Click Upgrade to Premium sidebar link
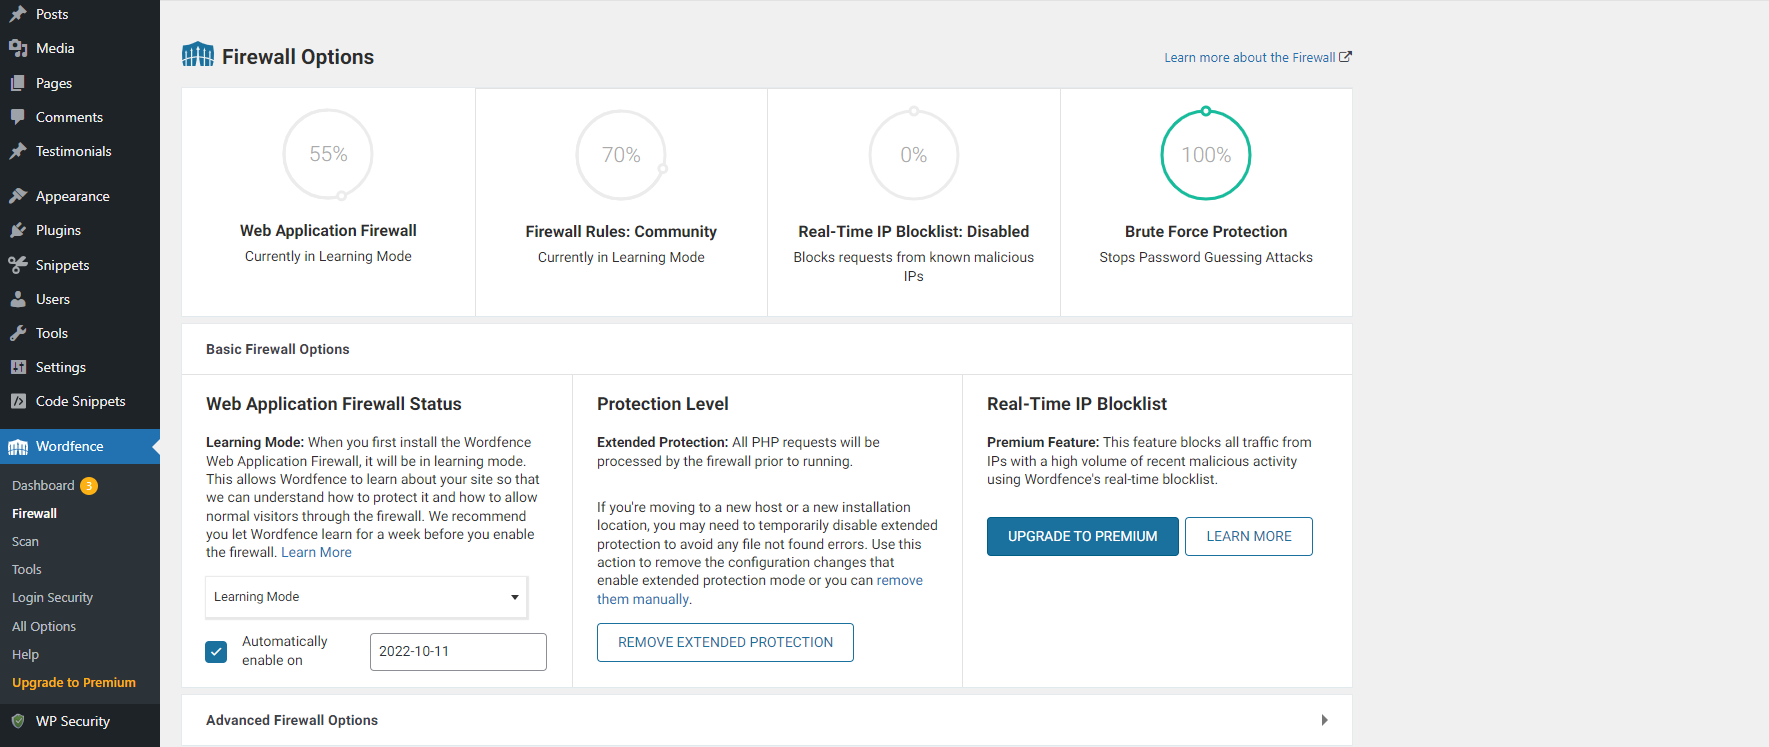Image resolution: width=1769 pixels, height=747 pixels. (x=74, y=682)
